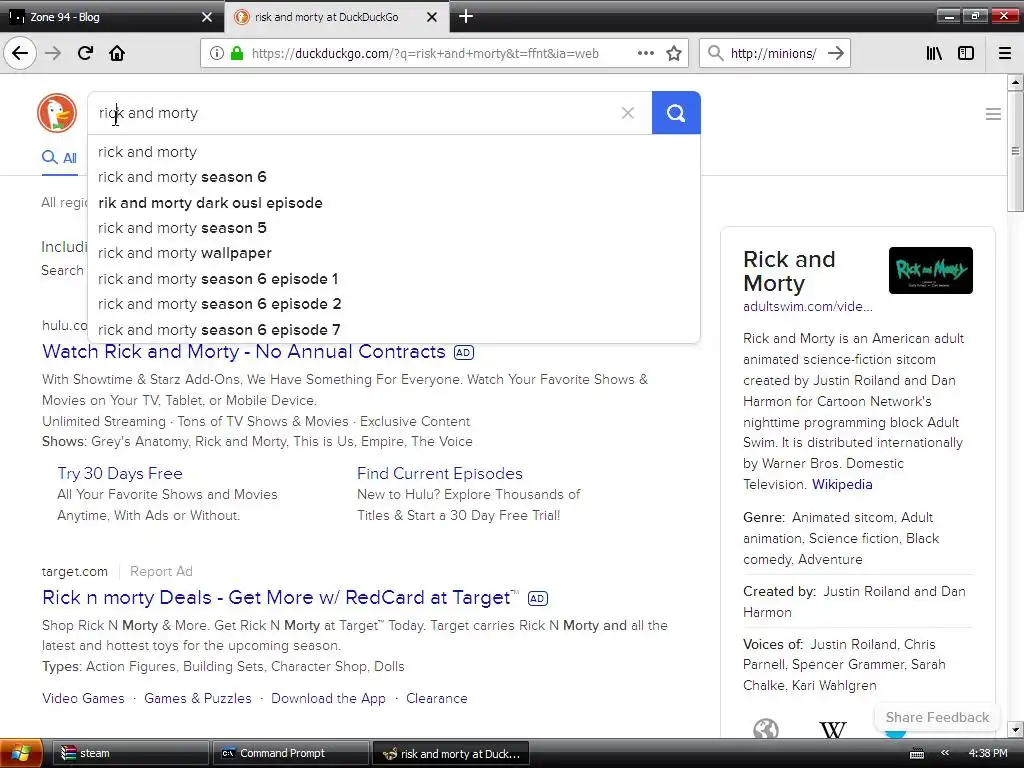Choose 'rick and morty season 6 episode 2'
Viewport: 1024px width, 768px height.
click(394, 304)
